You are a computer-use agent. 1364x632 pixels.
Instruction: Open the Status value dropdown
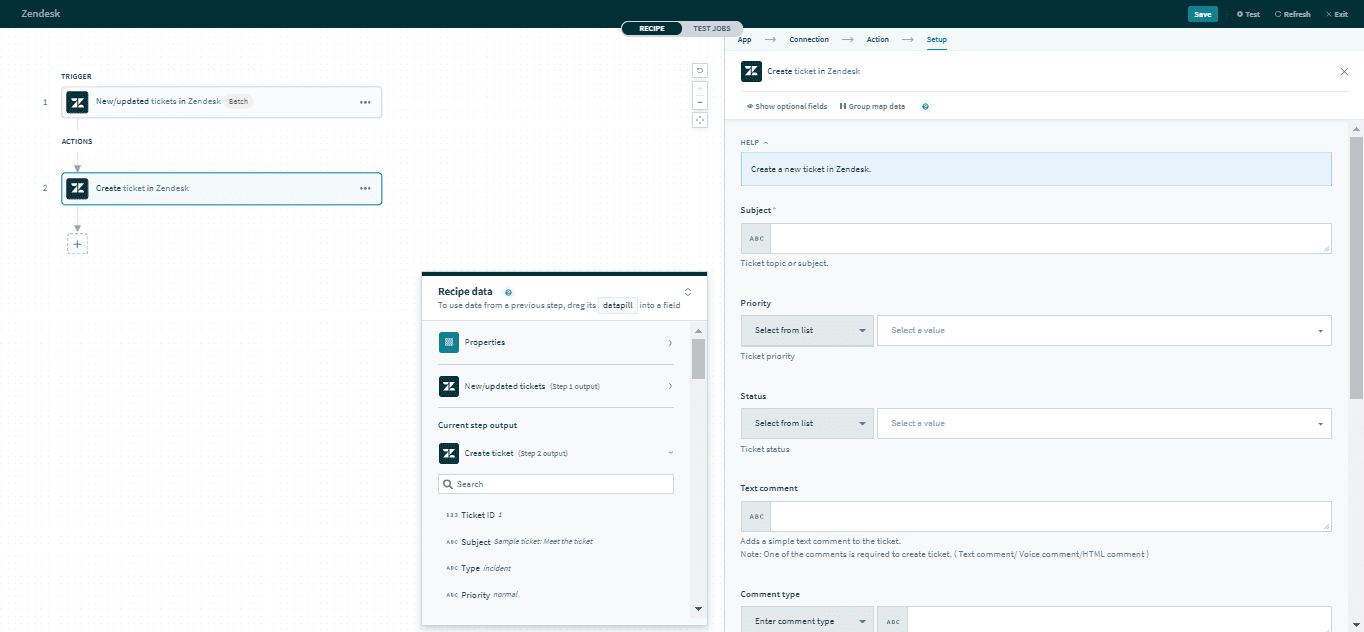[x=1103, y=423]
